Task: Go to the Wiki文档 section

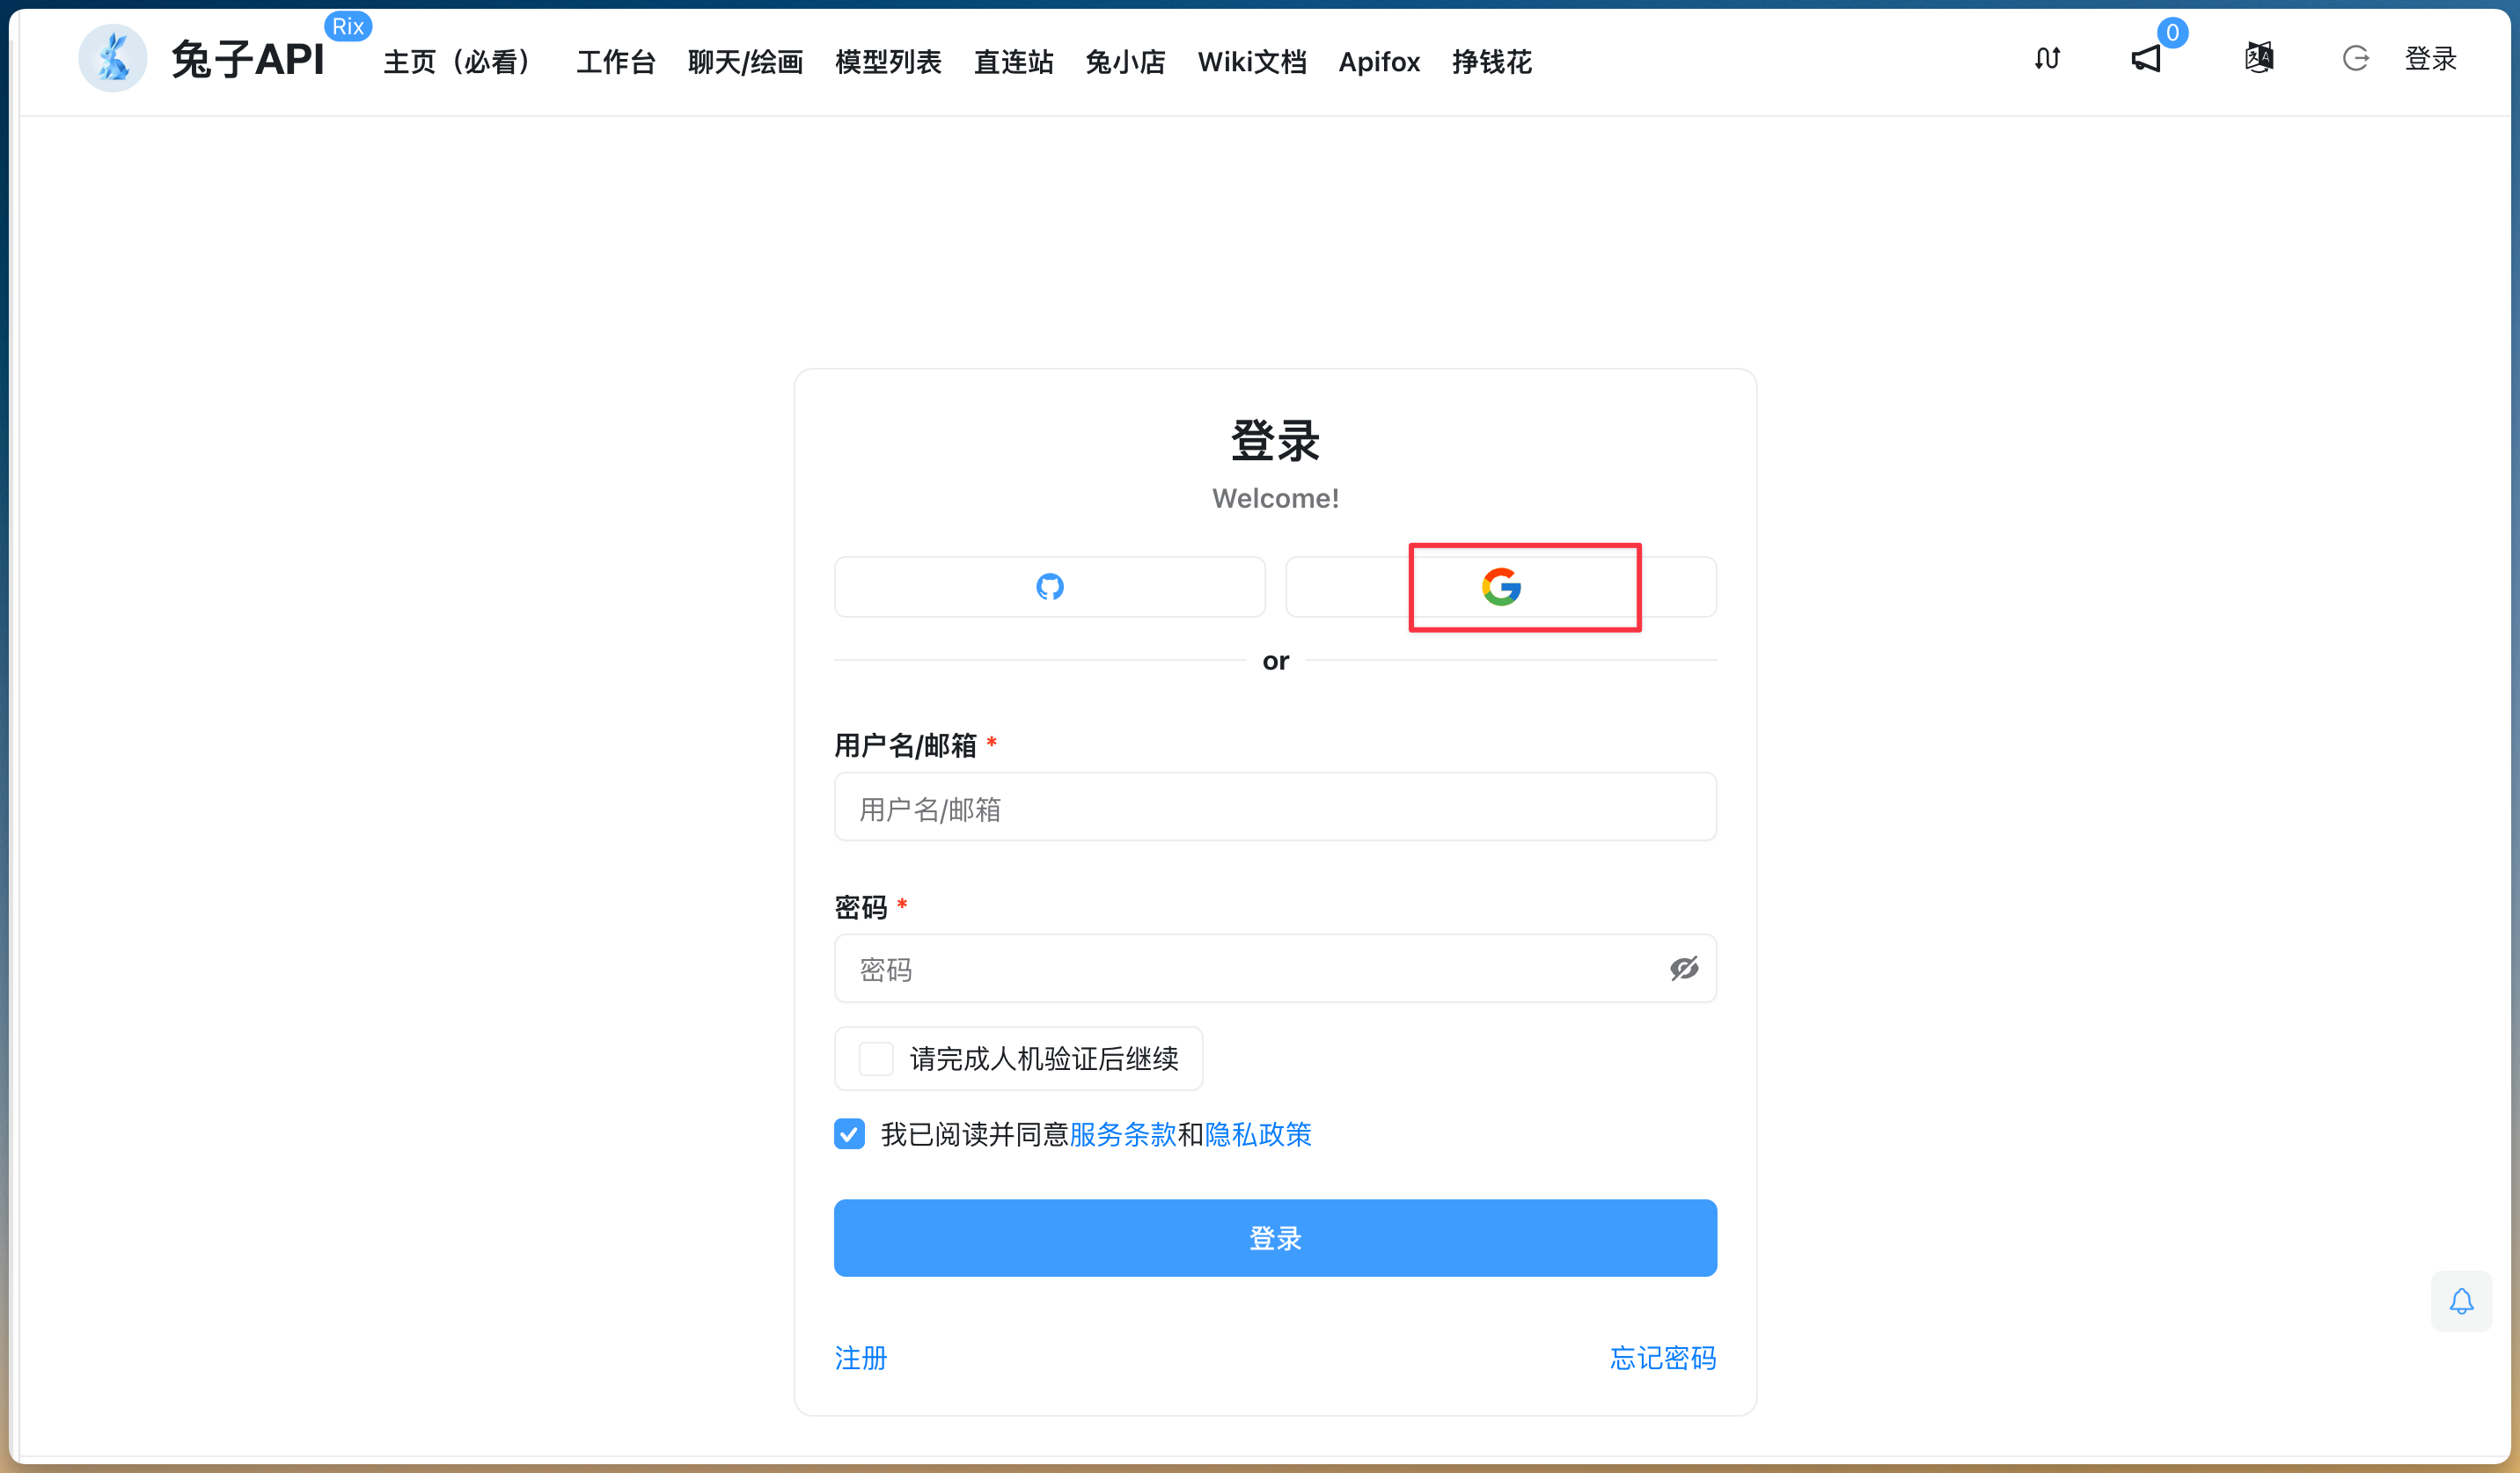Action: point(1252,62)
